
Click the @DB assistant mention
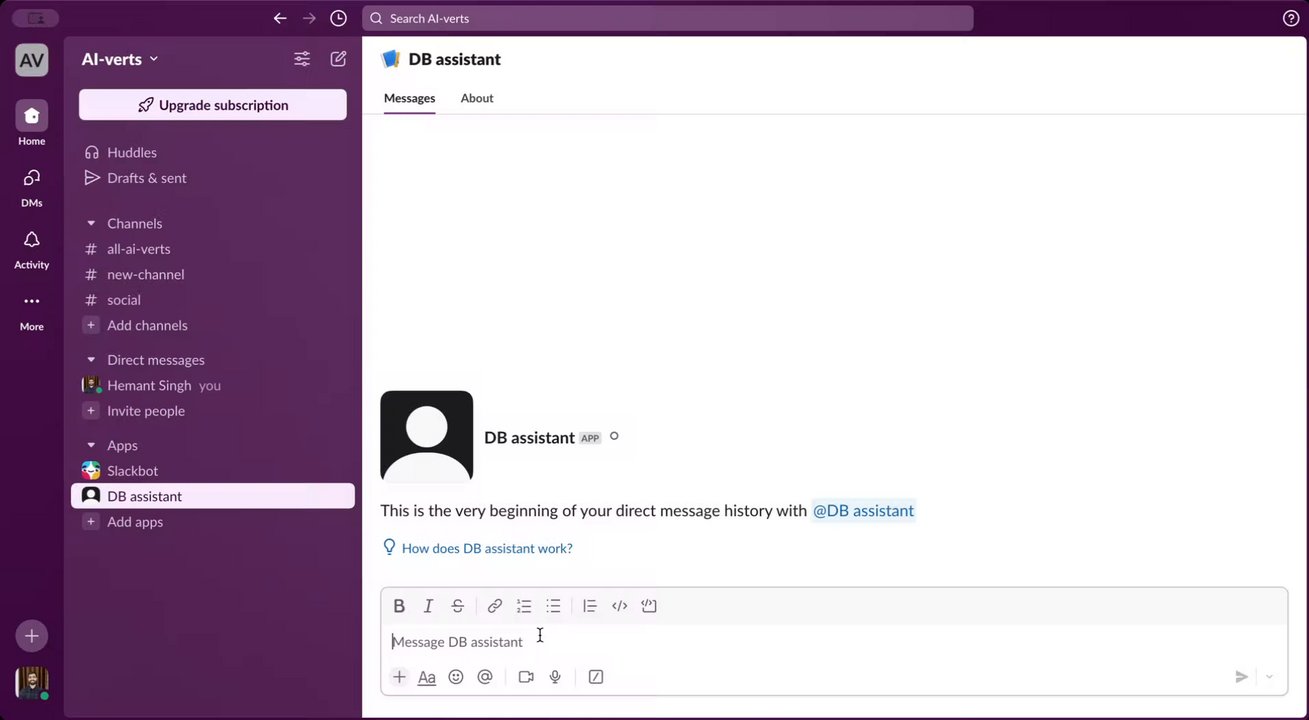pos(863,511)
